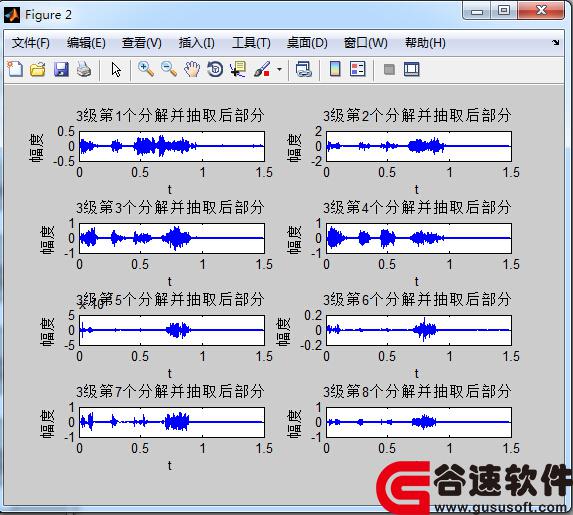Click the waveform plot of 3级第4个 subplot
Image resolution: width=573 pixels, height=515 pixels.
coord(419,238)
